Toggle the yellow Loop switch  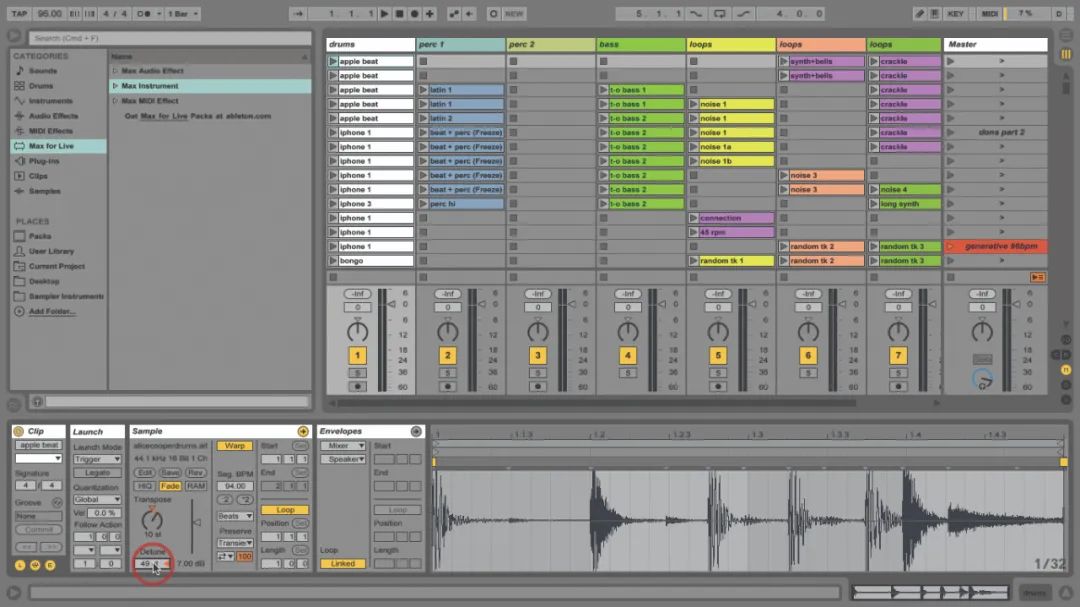[x=284, y=510]
